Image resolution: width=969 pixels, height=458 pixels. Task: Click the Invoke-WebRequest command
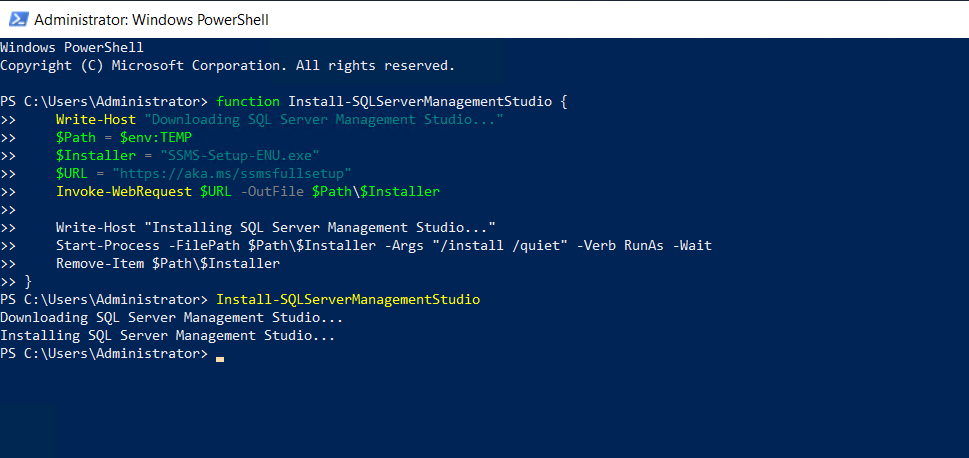coord(124,191)
